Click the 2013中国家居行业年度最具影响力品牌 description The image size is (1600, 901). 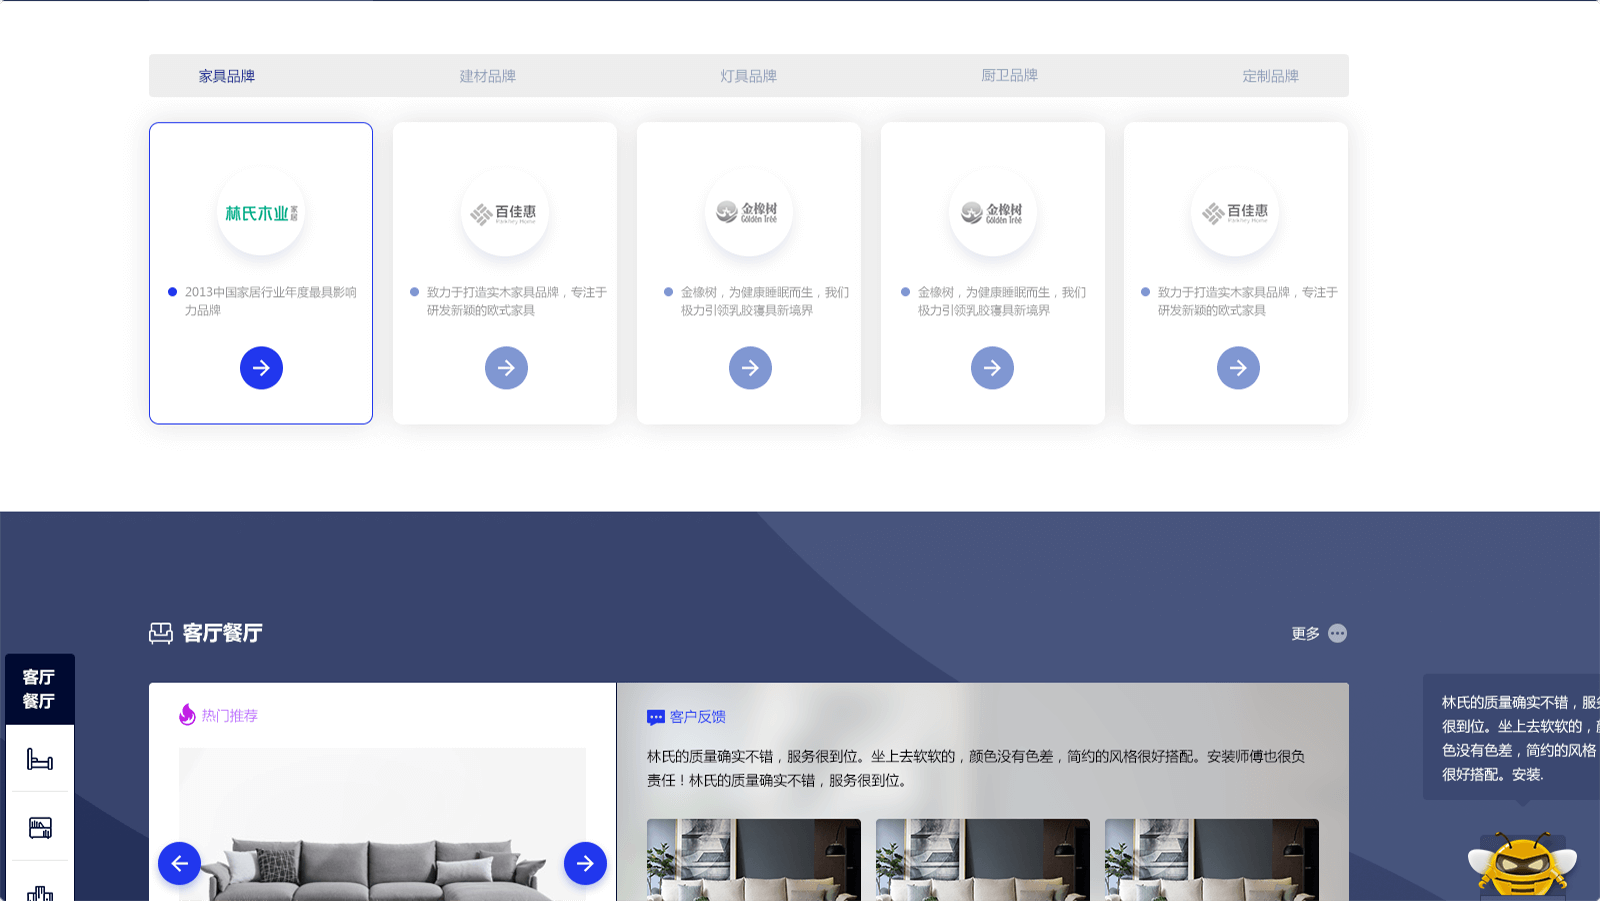pyautogui.click(x=270, y=301)
